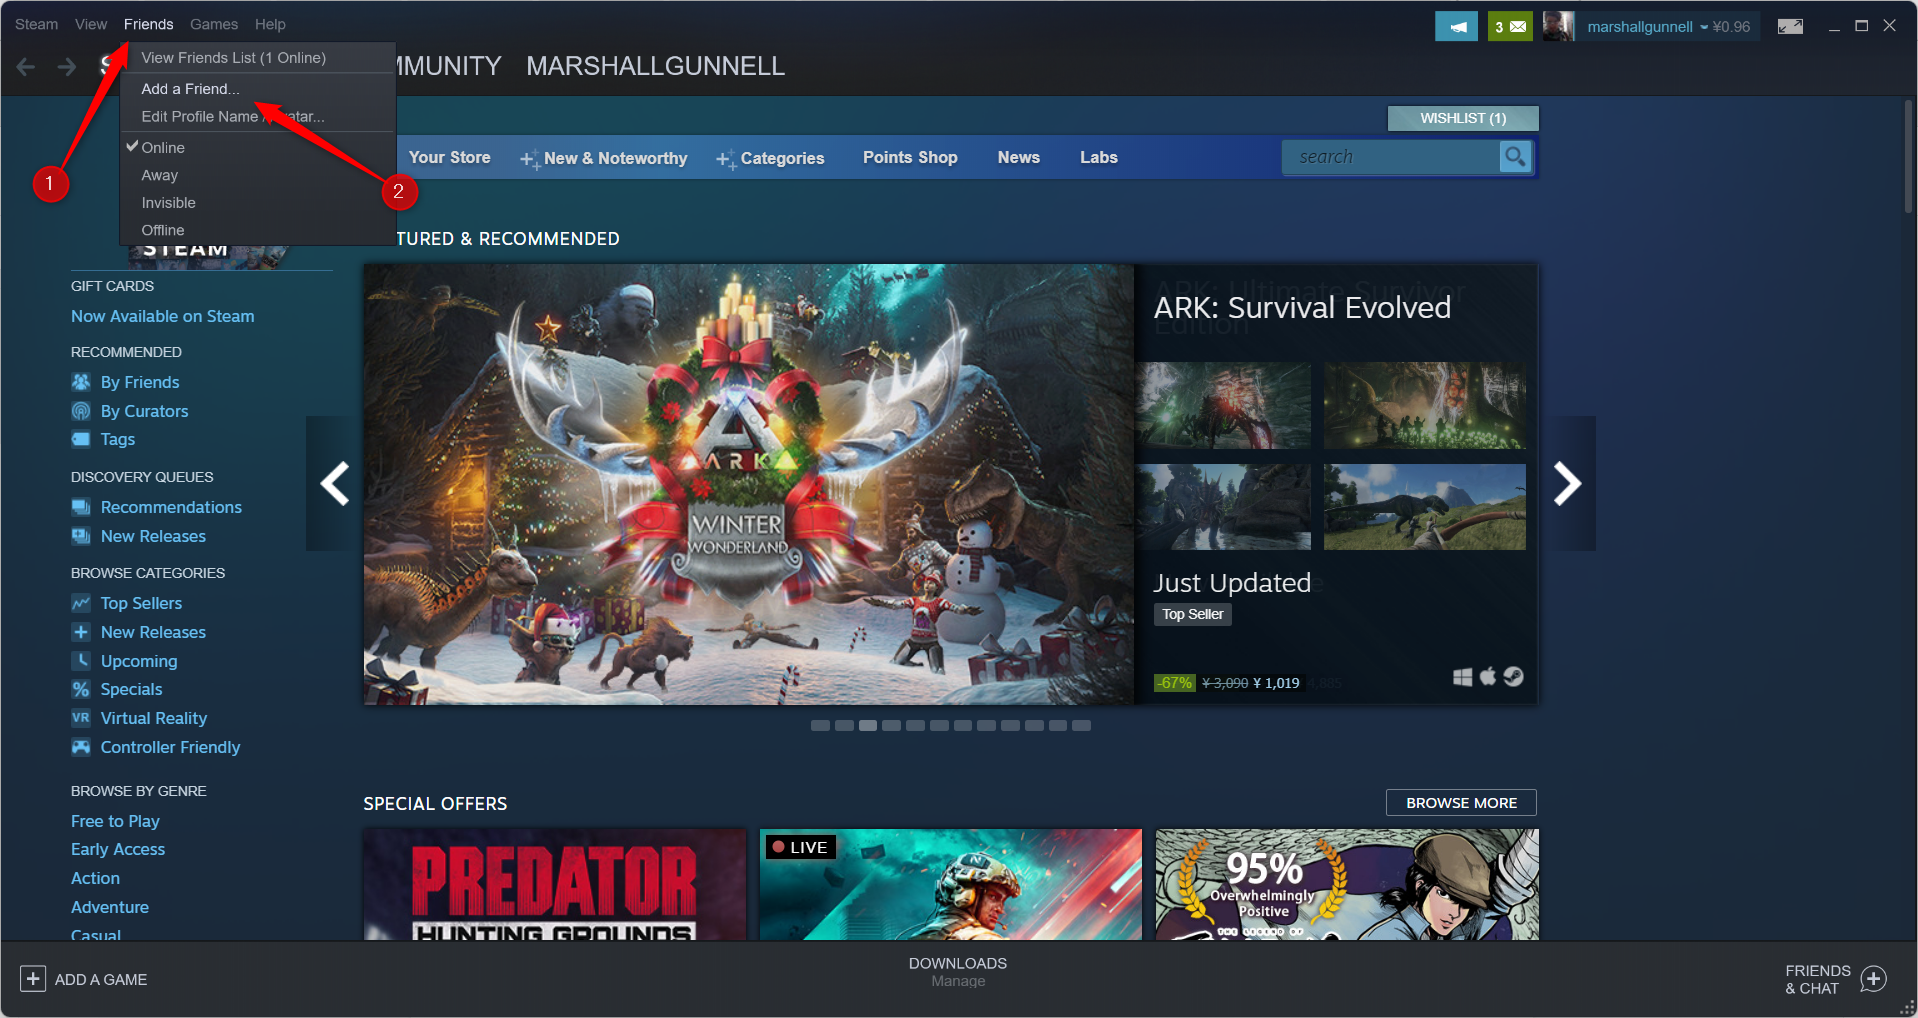Screen dimensions: 1918x1018
Task: Click the announcements megaphone icon
Action: 1455,27
